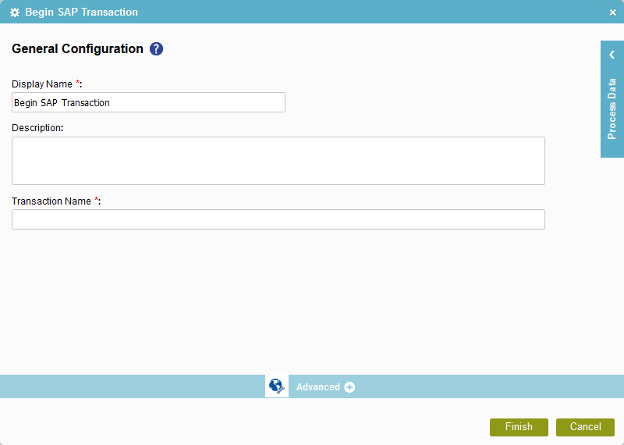The width and height of the screenshot is (624, 445).
Task: Click the gear icon in the title bar
Action: (x=15, y=12)
